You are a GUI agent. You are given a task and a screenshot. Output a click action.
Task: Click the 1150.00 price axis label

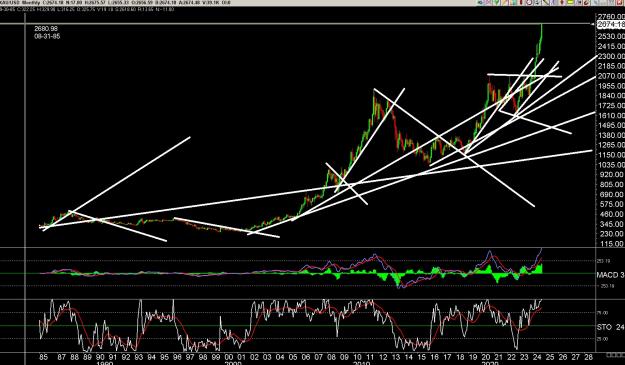tap(611, 155)
